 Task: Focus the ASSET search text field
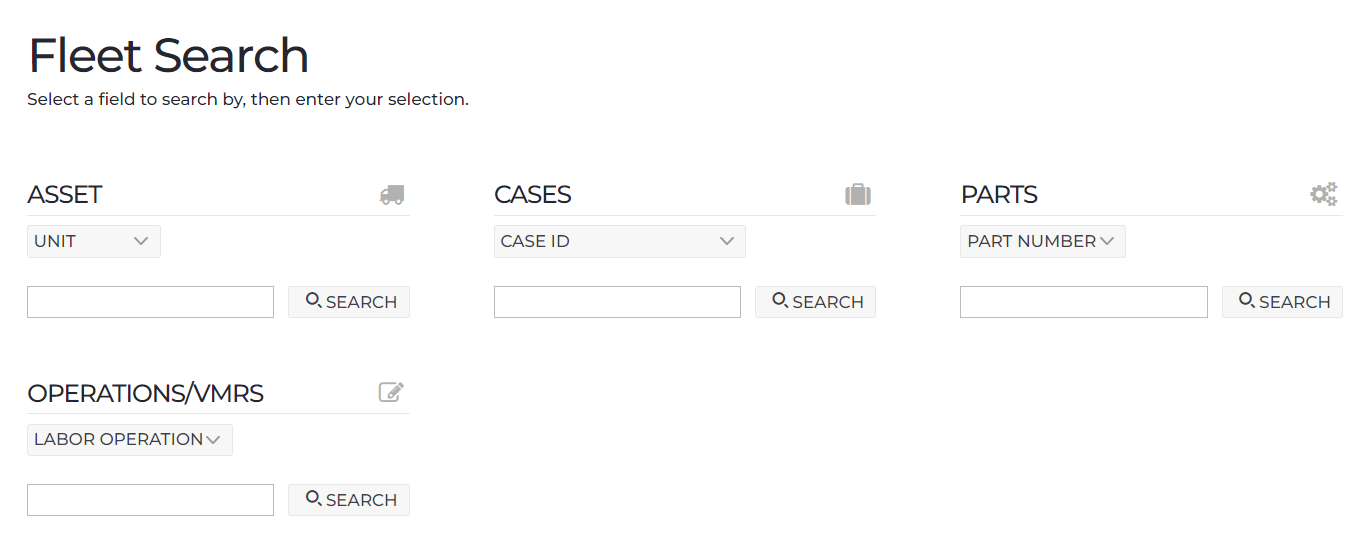coord(150,302)
